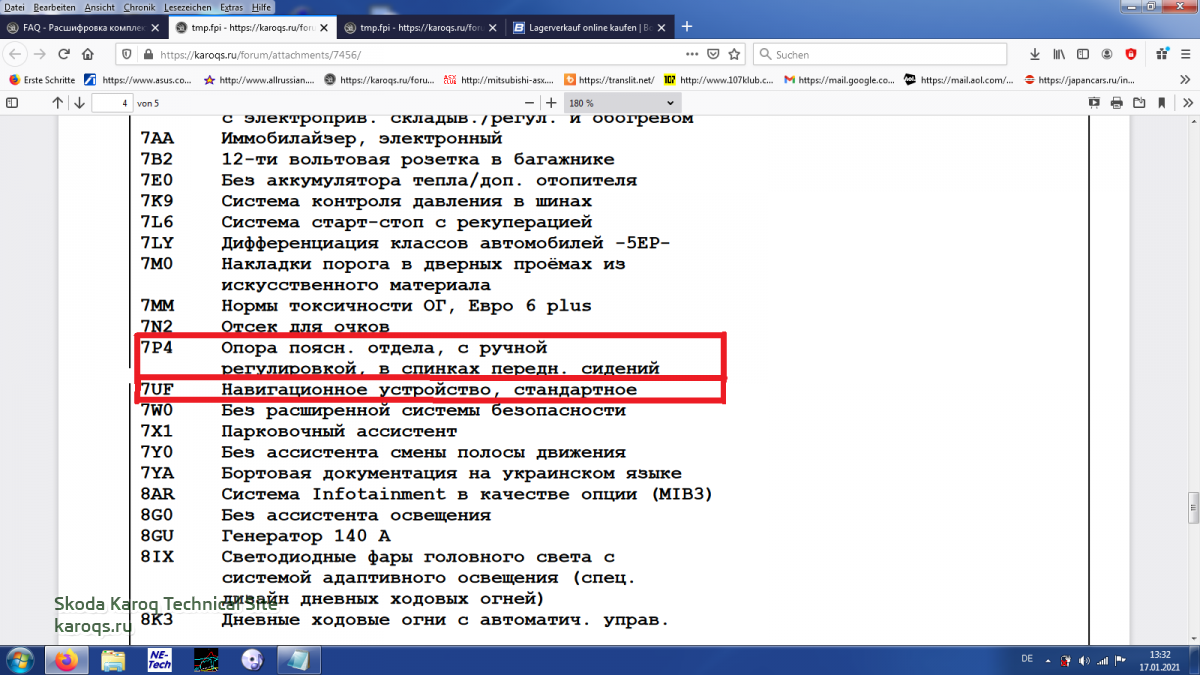The width and height of the screenshot is (1200, 675).
Task: Click the PDF zoom in plus button
Action: pyautogui.click(x=550, y=102)
